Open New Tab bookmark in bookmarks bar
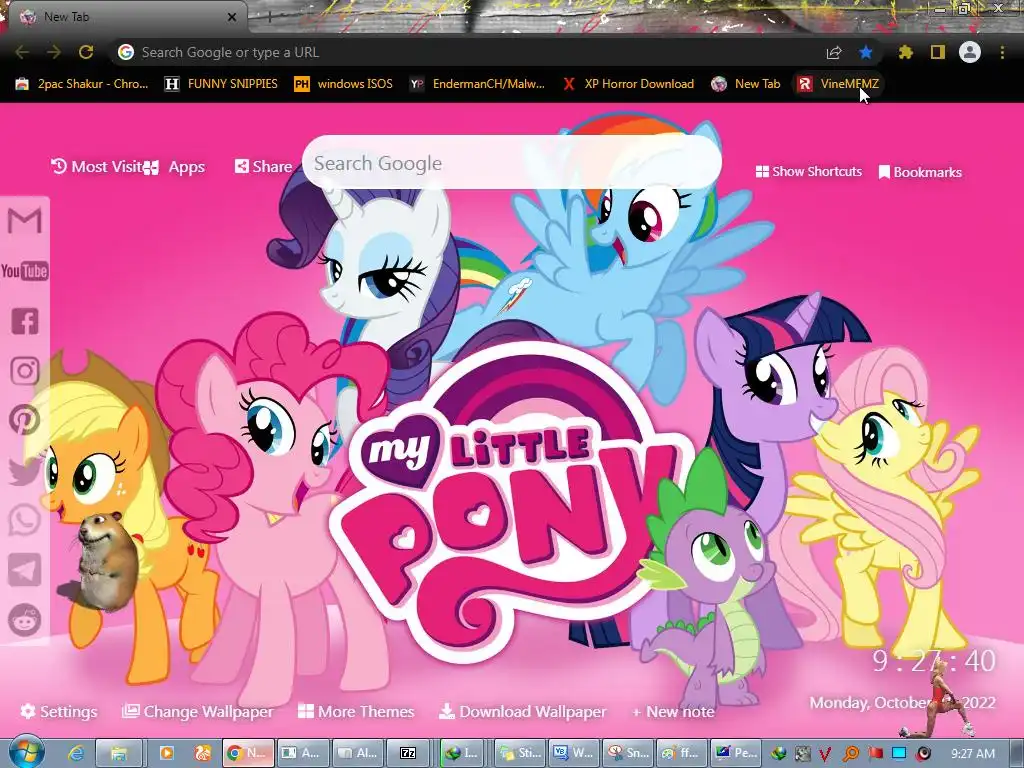This screenshot has width=1024, height=768. tap(746, 84)
